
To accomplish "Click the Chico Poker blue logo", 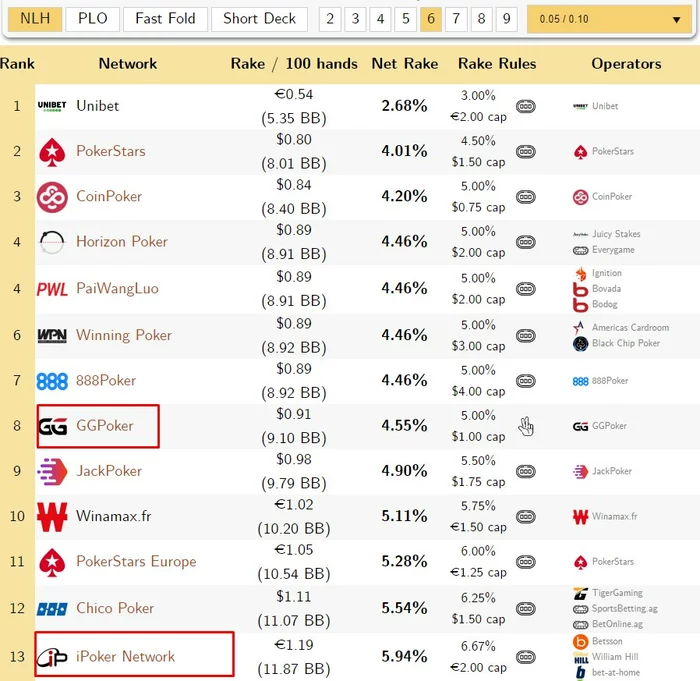I will point(52,609).
